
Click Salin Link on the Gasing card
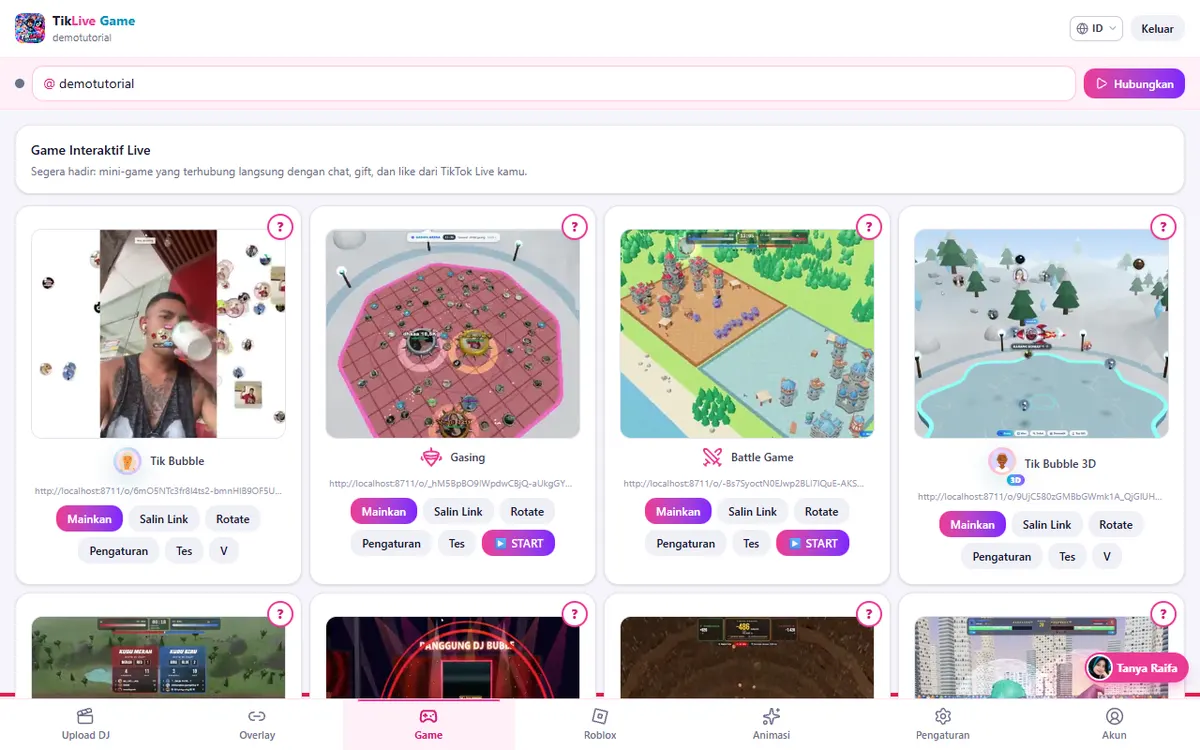pos(458,511)
